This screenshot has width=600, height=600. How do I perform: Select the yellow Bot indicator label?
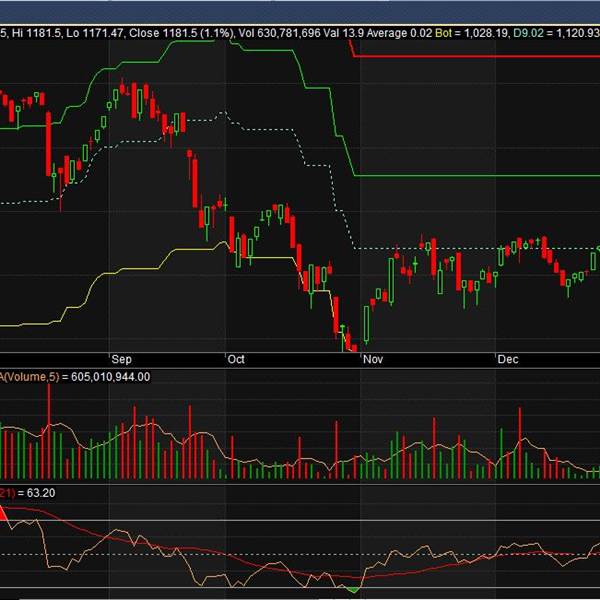click(443, 33)
